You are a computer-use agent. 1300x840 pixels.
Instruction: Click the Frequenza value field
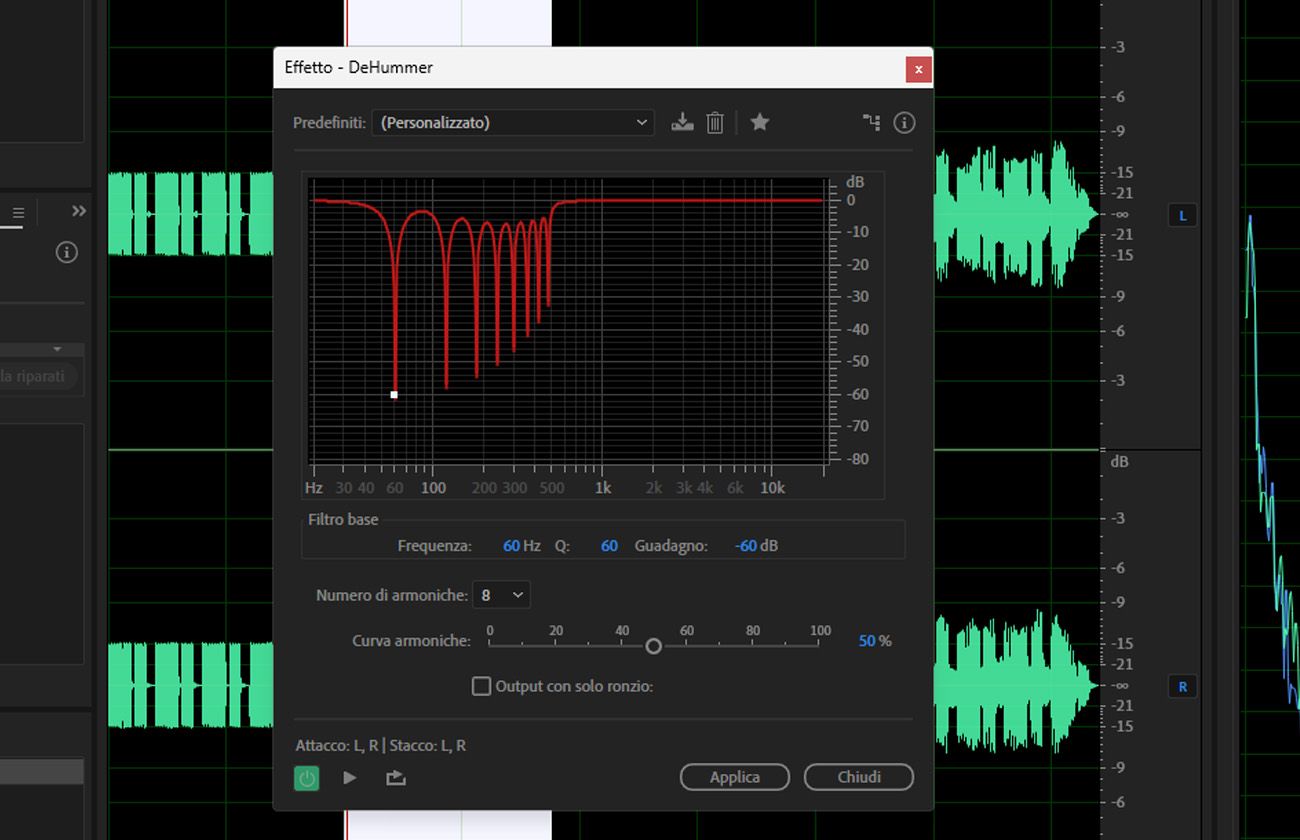(x=511, y=546)
